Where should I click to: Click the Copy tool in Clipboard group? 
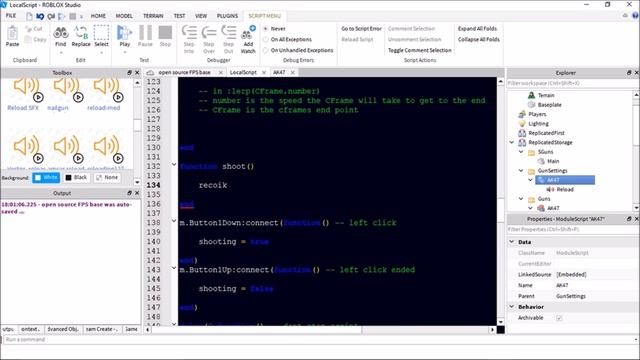[x=35, y=40]
